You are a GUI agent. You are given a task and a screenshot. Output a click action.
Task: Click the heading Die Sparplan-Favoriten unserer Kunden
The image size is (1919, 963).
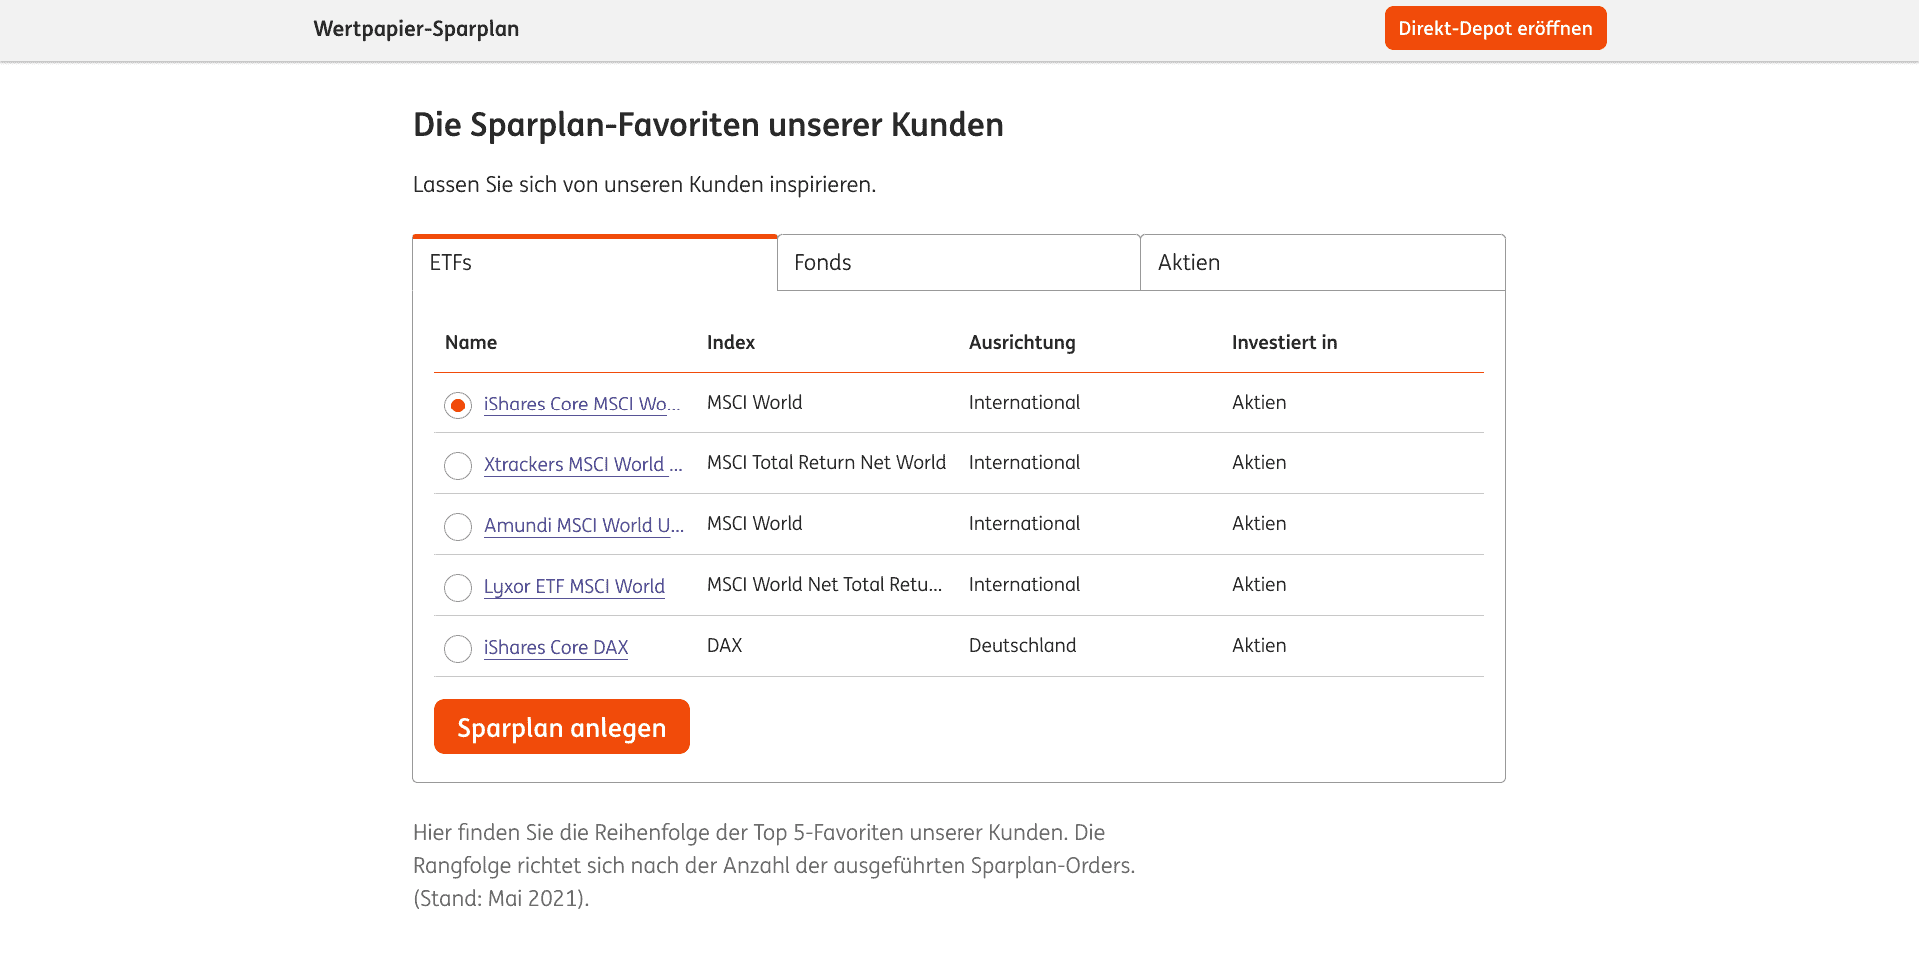click(x=708, y=125)
